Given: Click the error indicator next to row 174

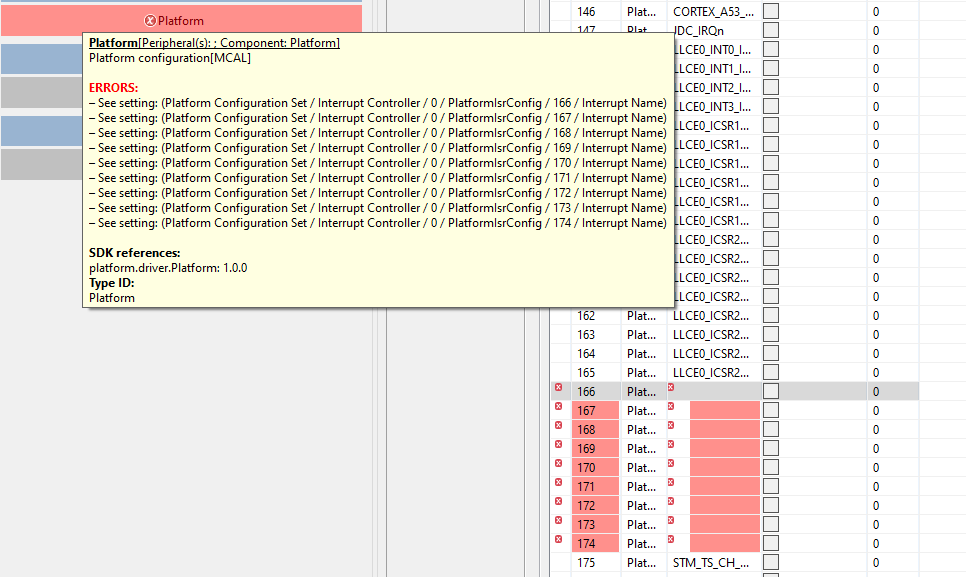Looking at the screenshot, I should [558, 543].
